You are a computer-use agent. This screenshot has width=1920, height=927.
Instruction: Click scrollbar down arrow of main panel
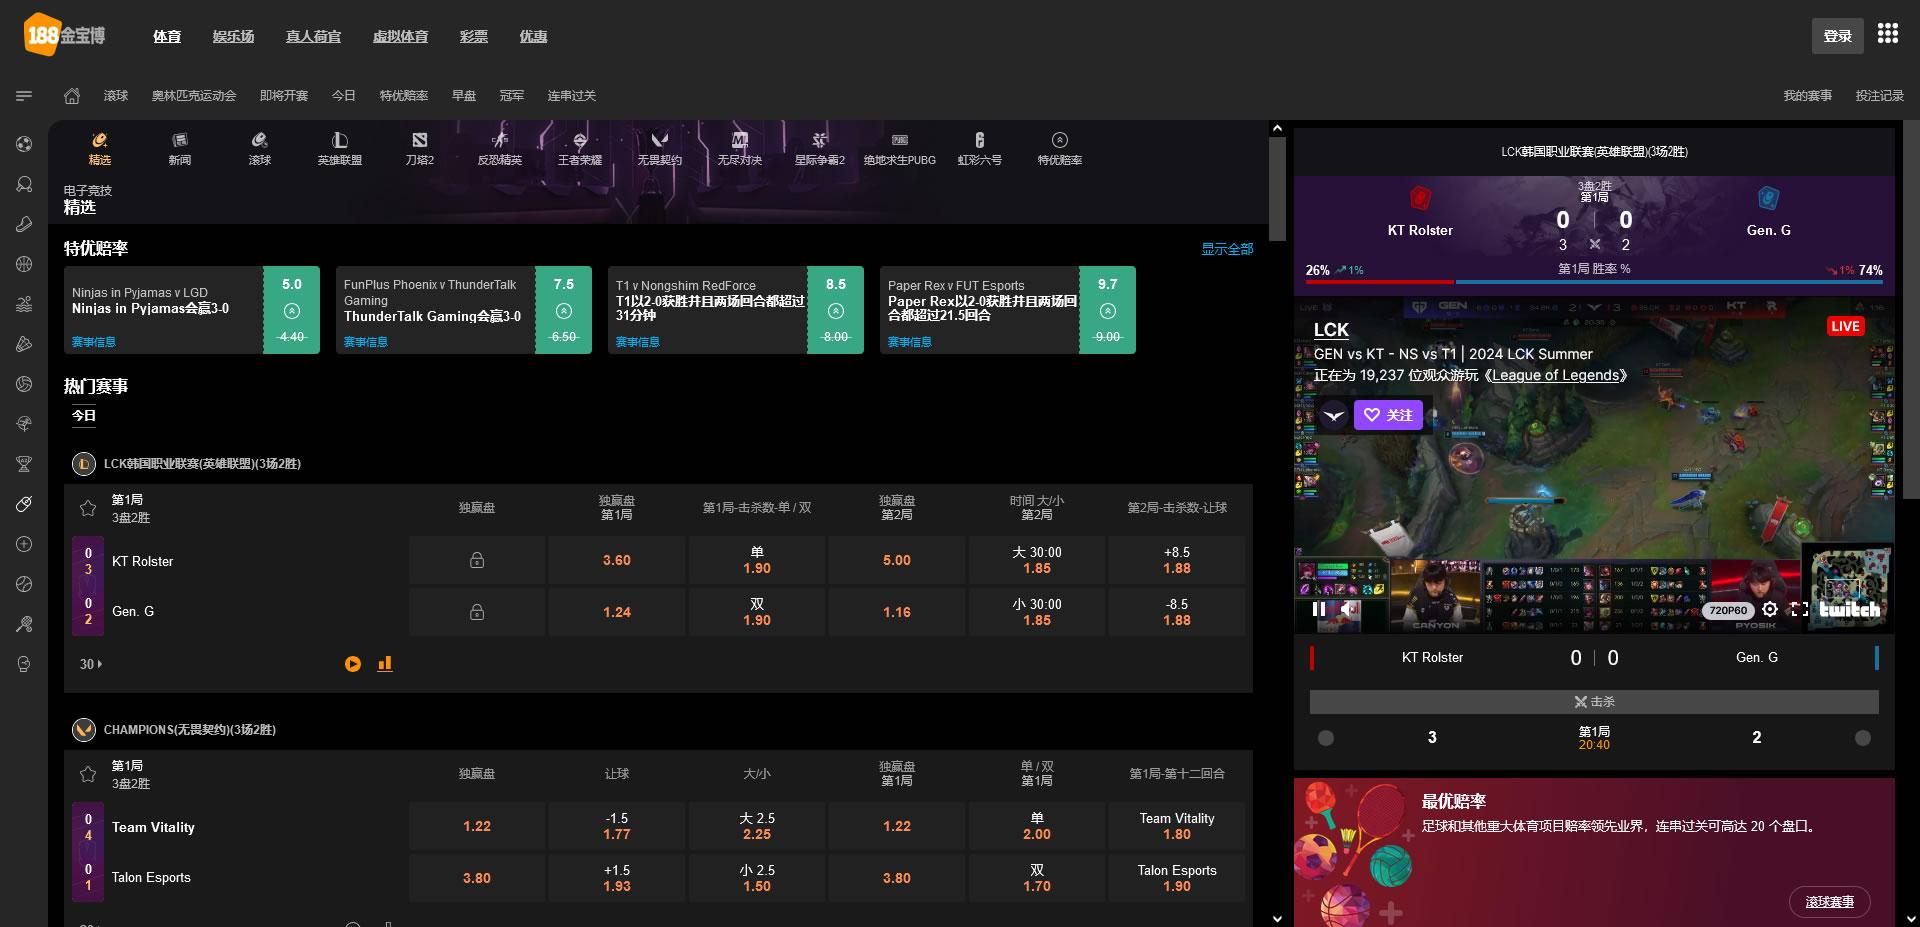click(1277, 918)
